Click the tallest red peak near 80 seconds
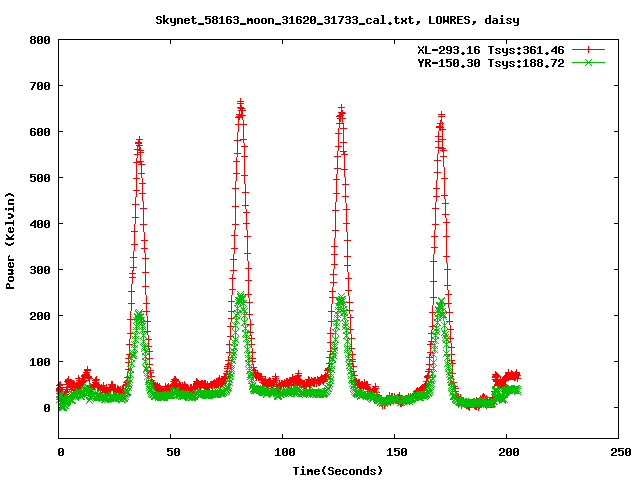Viewport: 640px width, 480px height. pos(240,103)
